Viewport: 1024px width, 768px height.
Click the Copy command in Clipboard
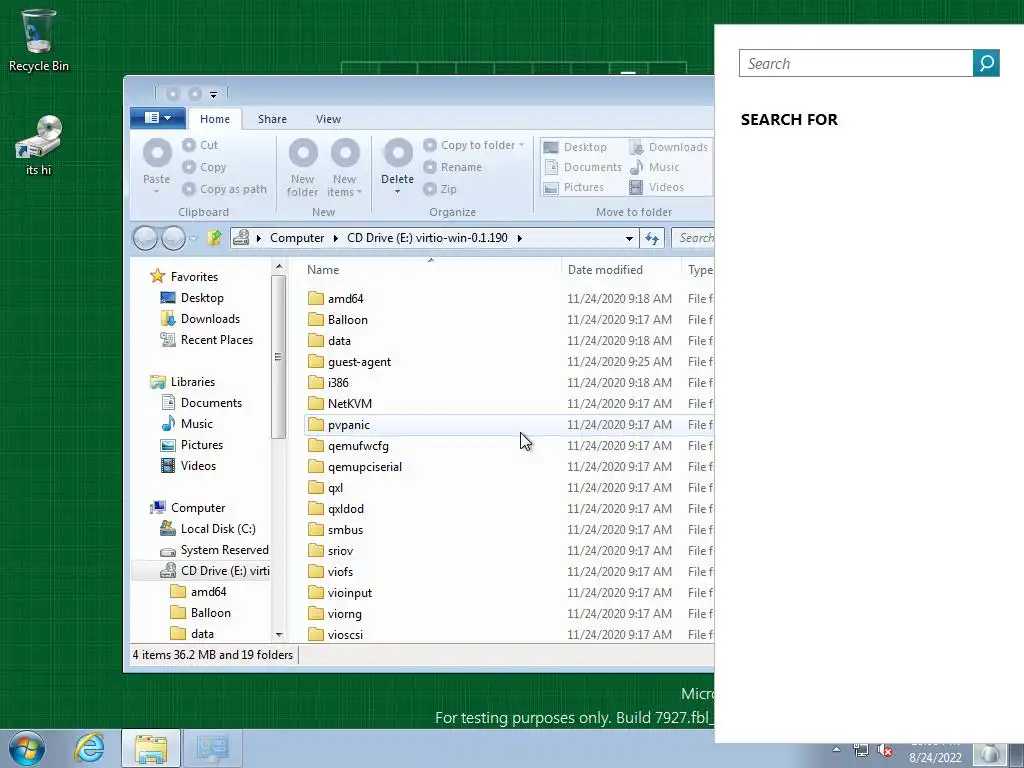[204, 167]
